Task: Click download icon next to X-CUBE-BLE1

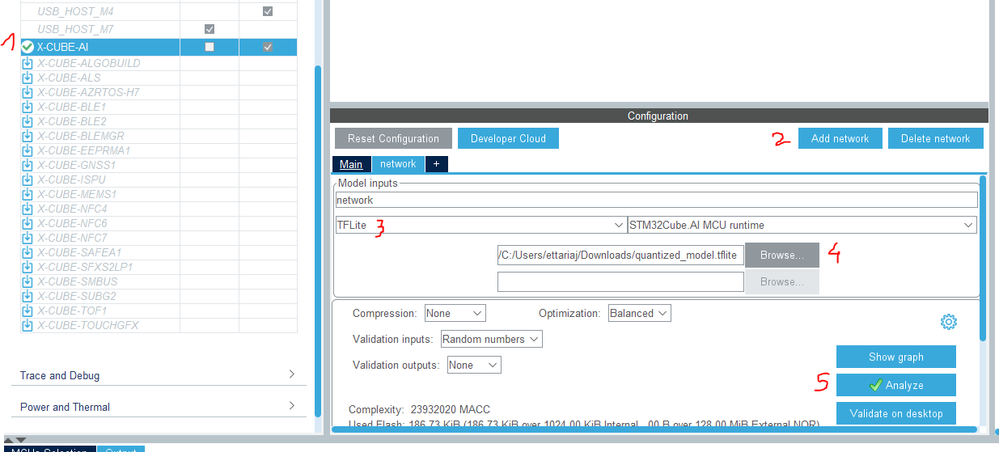Action: tap(27, 106)
